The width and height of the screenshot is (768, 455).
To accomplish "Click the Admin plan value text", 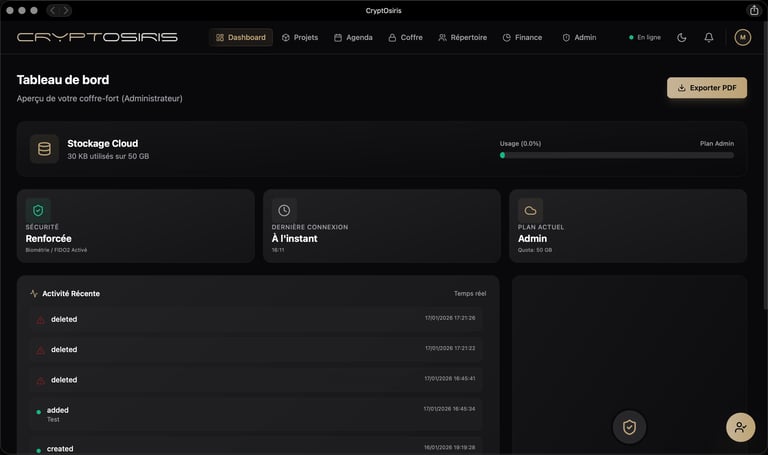I will [x=532, y=239].
